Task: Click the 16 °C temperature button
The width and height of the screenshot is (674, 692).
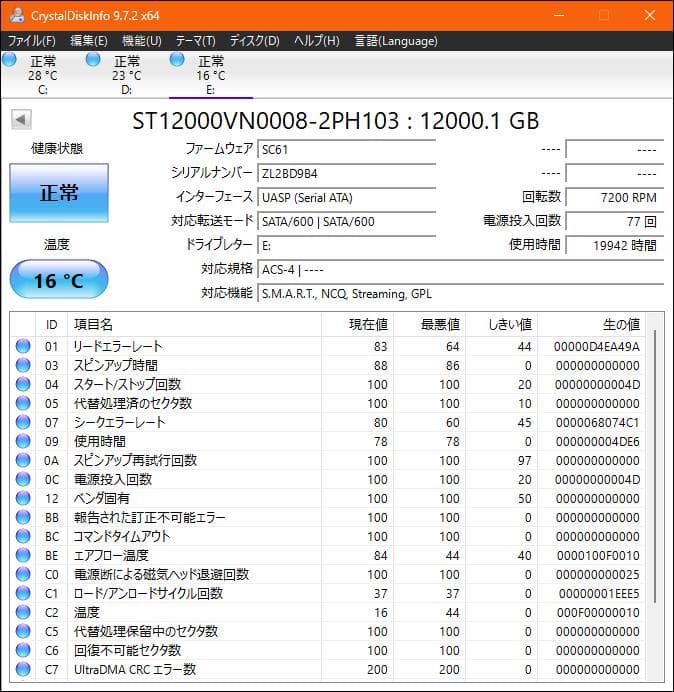Action: click(59, 280)
